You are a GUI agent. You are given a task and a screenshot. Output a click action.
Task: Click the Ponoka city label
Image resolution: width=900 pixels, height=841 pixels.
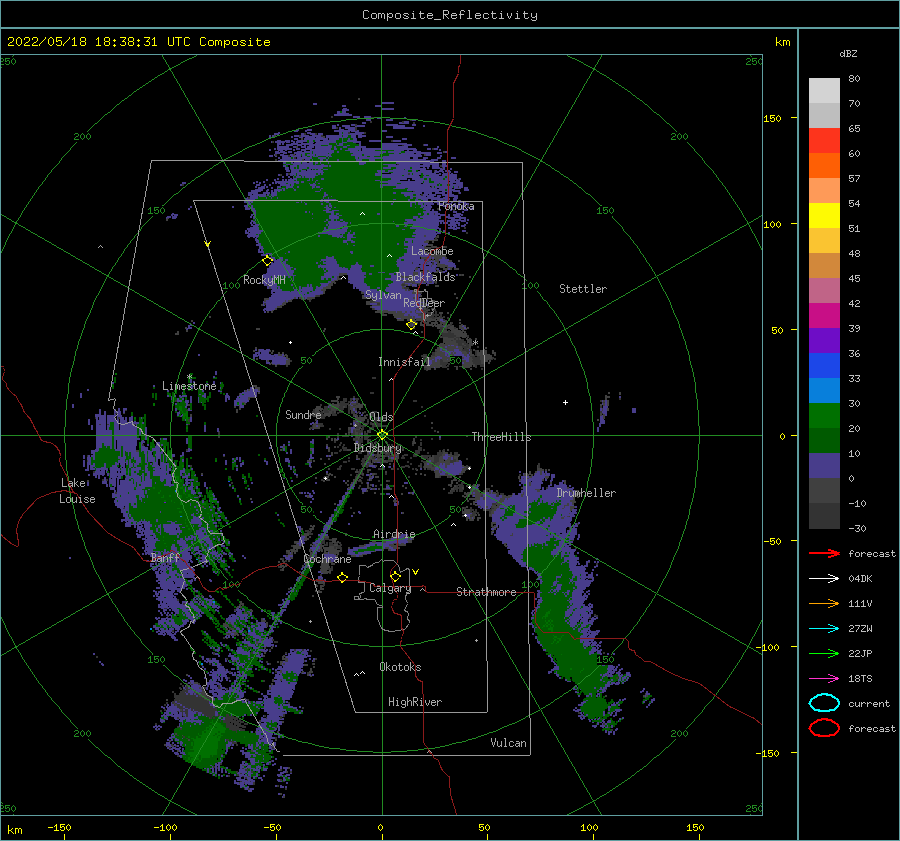[456, 206]
